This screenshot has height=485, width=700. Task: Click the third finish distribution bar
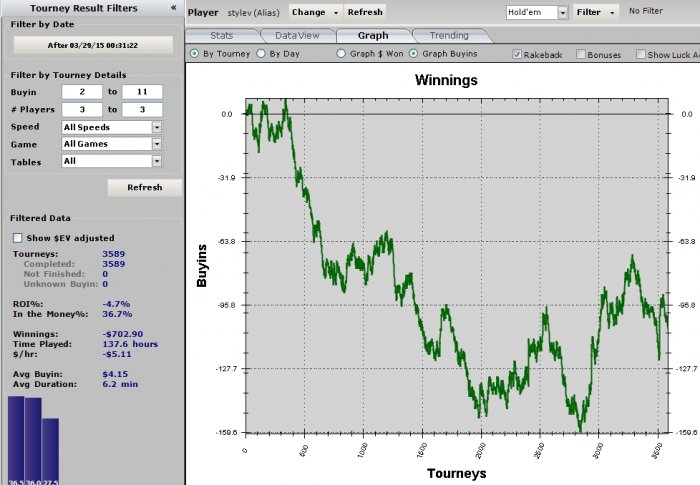coord(50,452)
